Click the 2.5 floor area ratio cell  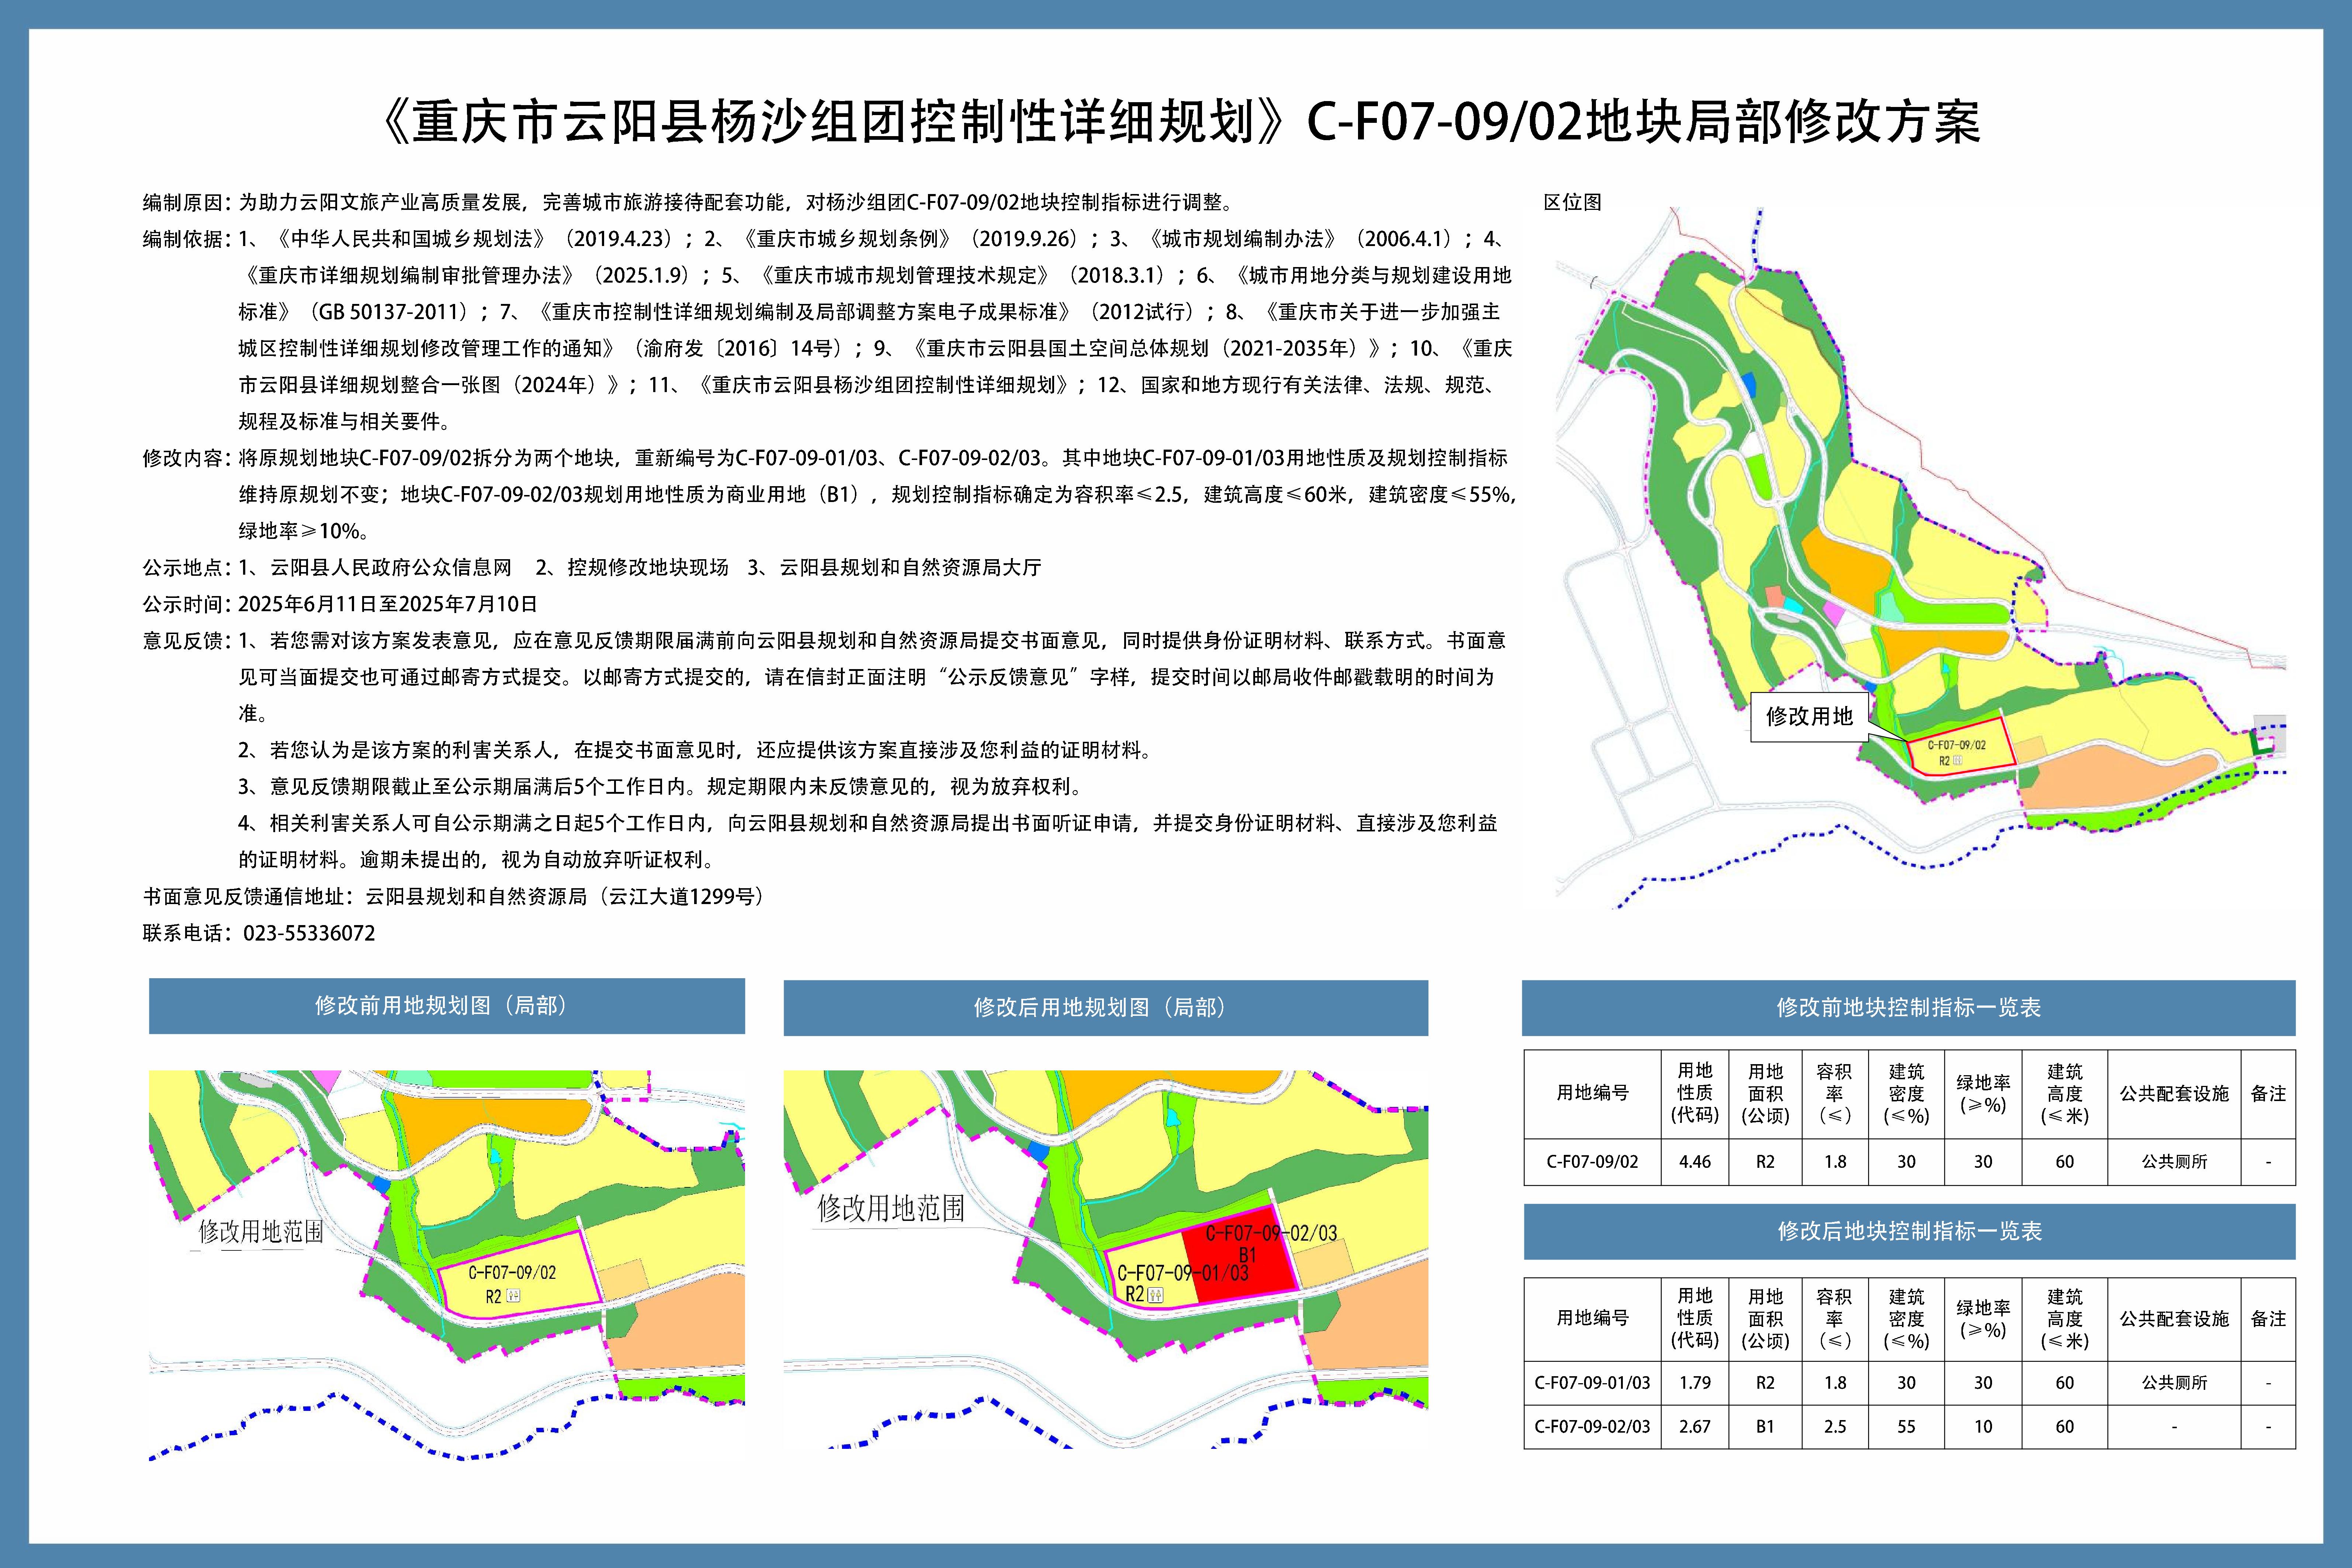click(1835, 1427)
